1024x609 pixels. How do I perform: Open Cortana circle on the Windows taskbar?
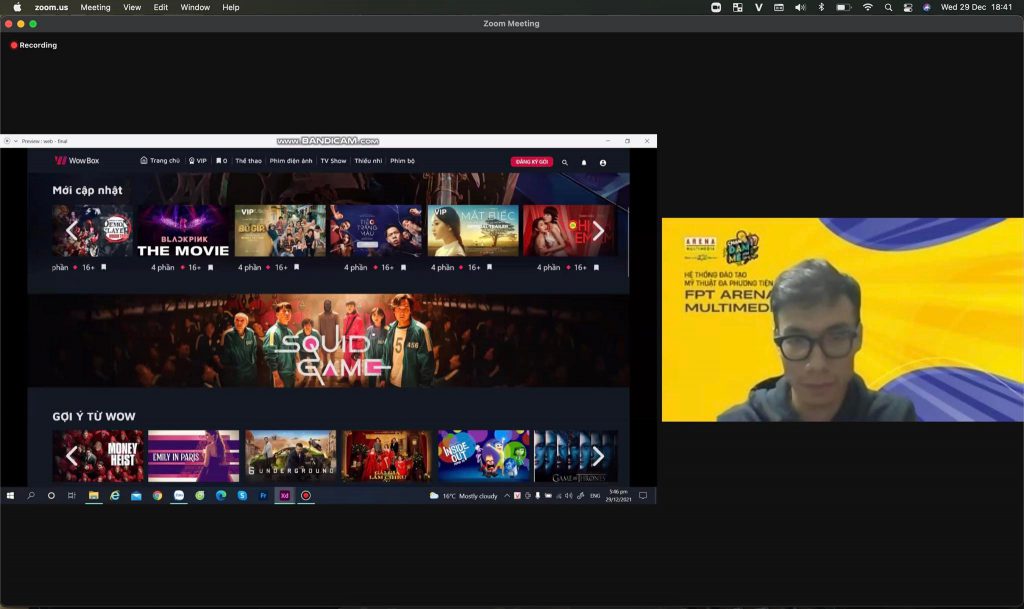coord(51,496)
